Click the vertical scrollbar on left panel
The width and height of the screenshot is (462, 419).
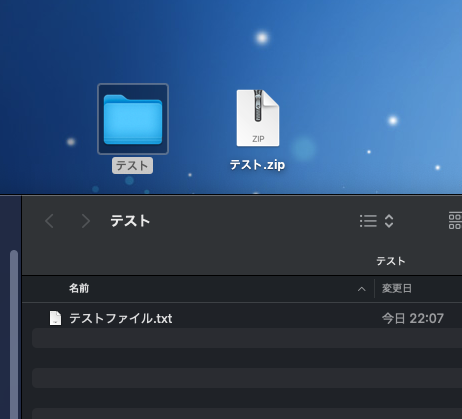click(x=14, y=334)
